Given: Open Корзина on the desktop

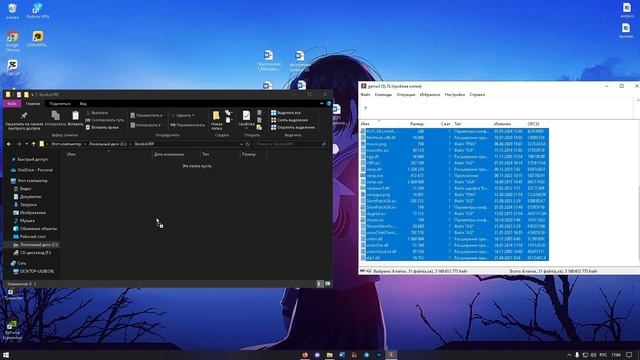Looking at the screenshot, I should (12, 11).
